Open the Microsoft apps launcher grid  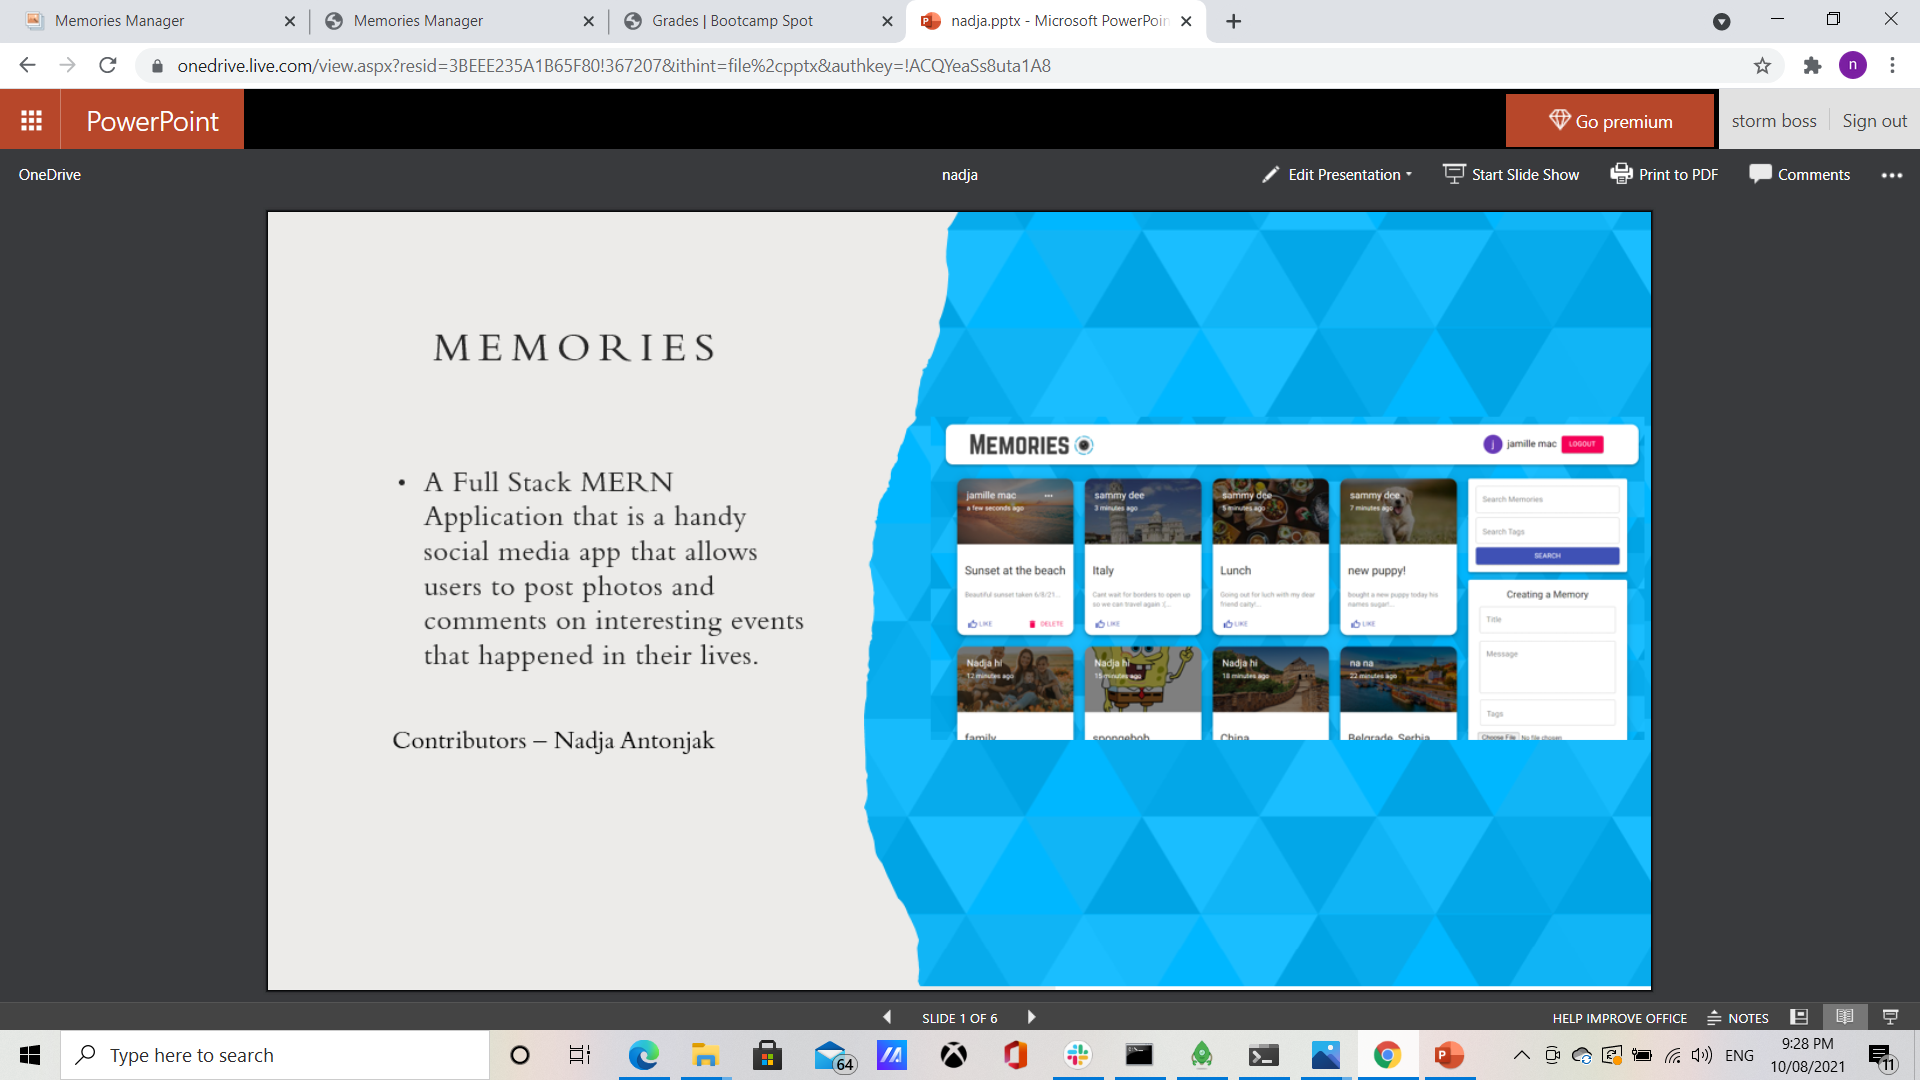tap(31, 120)
